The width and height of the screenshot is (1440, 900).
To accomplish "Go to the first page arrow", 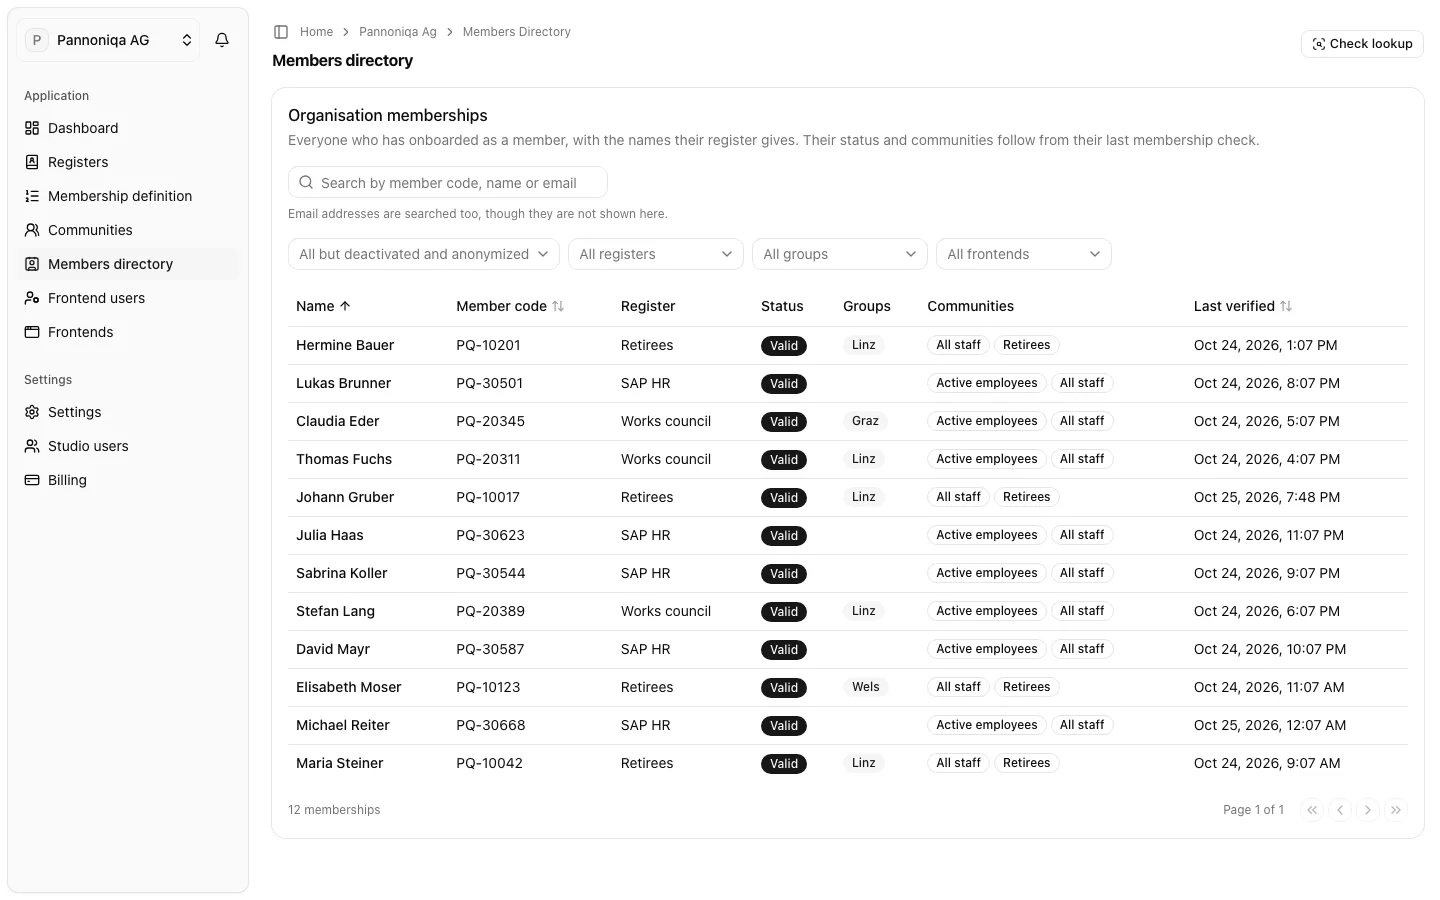I will coord(1312,810).
